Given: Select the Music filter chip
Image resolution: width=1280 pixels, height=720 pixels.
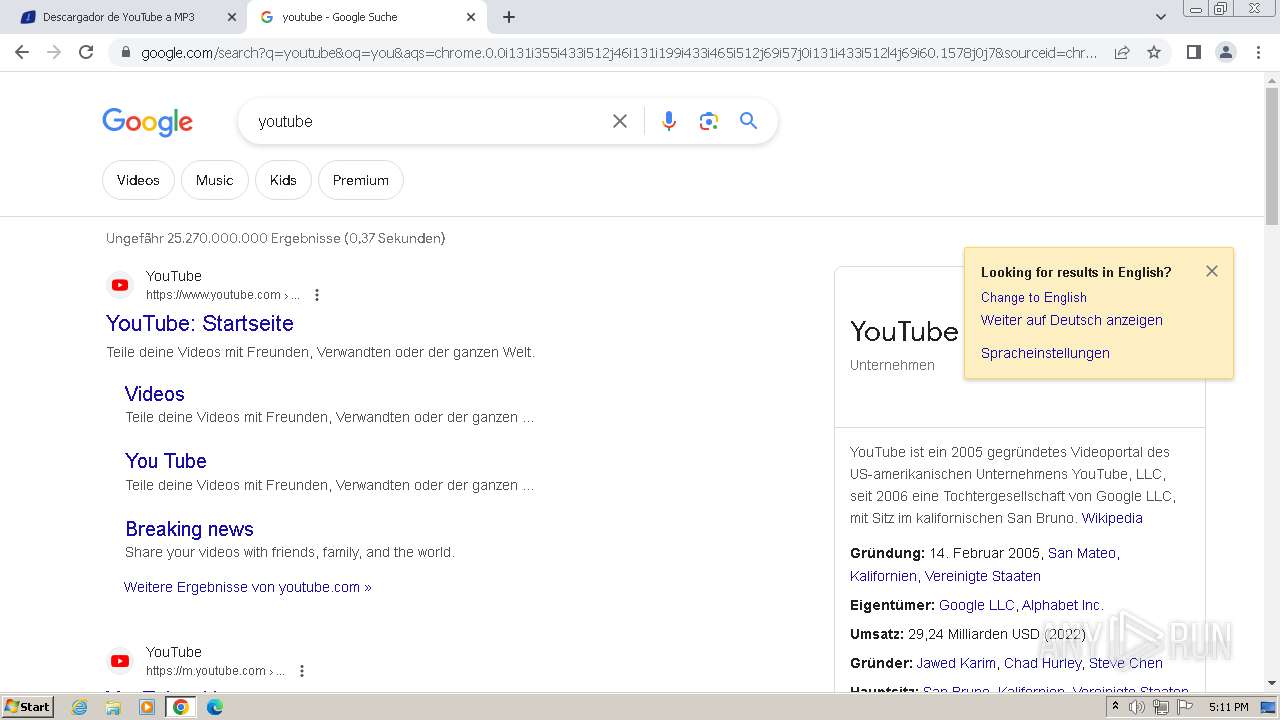Looking at the screenshot, I should point(214,180).
